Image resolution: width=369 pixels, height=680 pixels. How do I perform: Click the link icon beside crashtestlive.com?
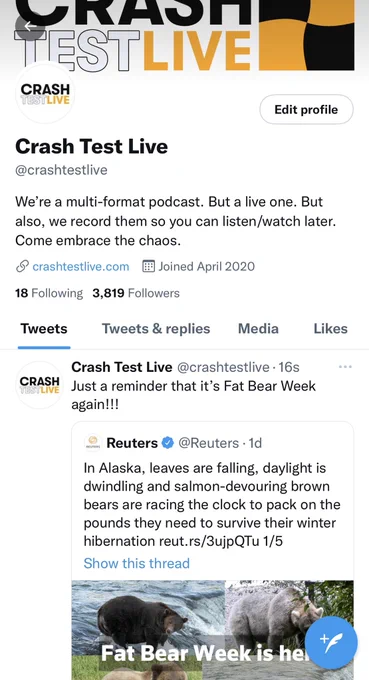click(22, 266)
